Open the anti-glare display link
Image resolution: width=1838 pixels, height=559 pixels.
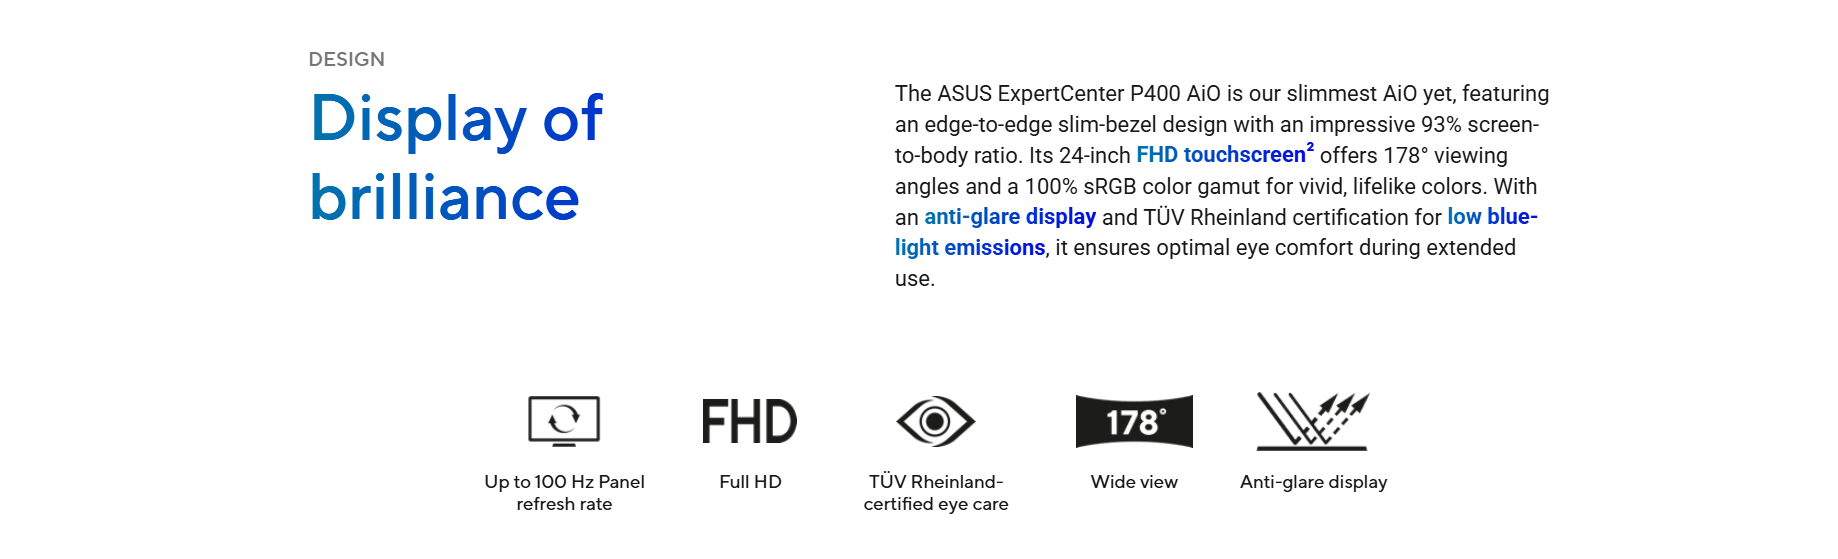coord(1010,217)
